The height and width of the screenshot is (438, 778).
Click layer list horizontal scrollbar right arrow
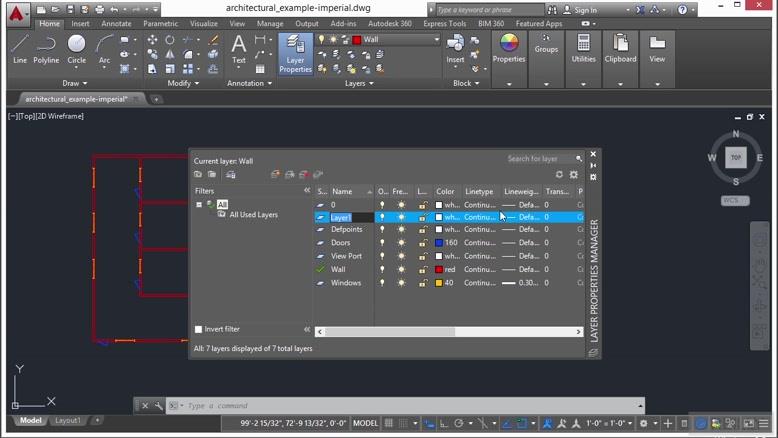tap(579, 331)
